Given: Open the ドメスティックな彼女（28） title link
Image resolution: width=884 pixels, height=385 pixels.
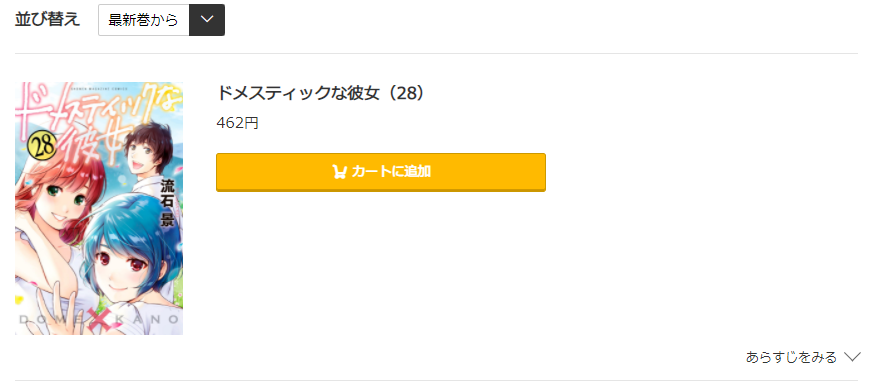Looking at the screenshot, I should [x=320, y=93].
